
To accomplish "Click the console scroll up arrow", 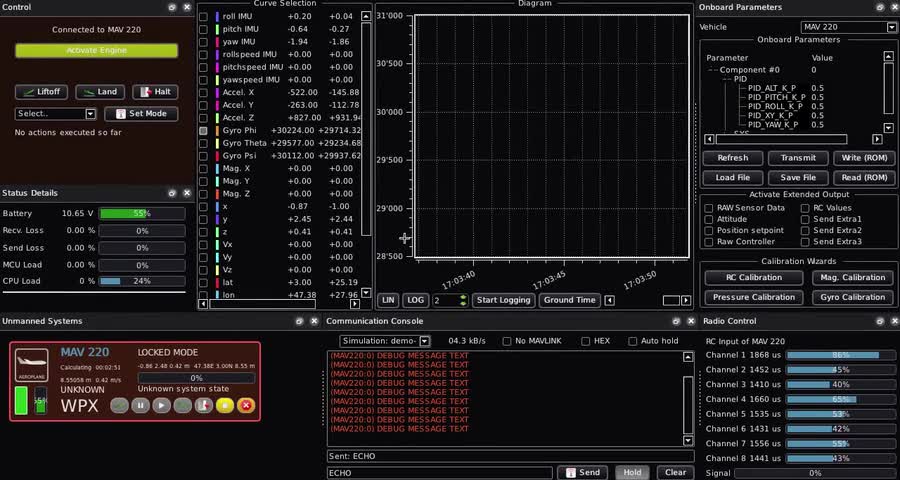I will [x=688, y=357].
